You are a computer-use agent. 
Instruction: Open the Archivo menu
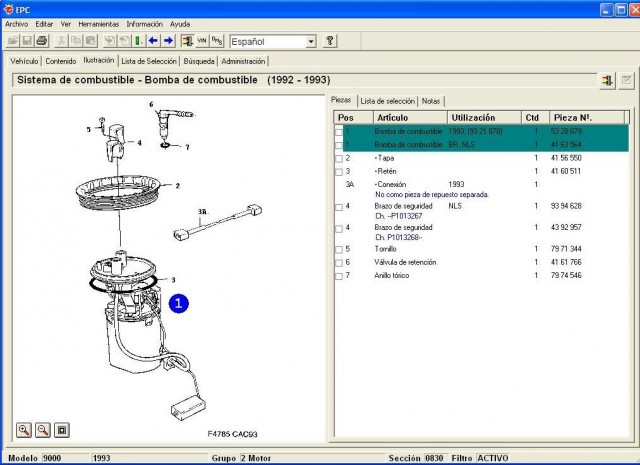[16, 24]
